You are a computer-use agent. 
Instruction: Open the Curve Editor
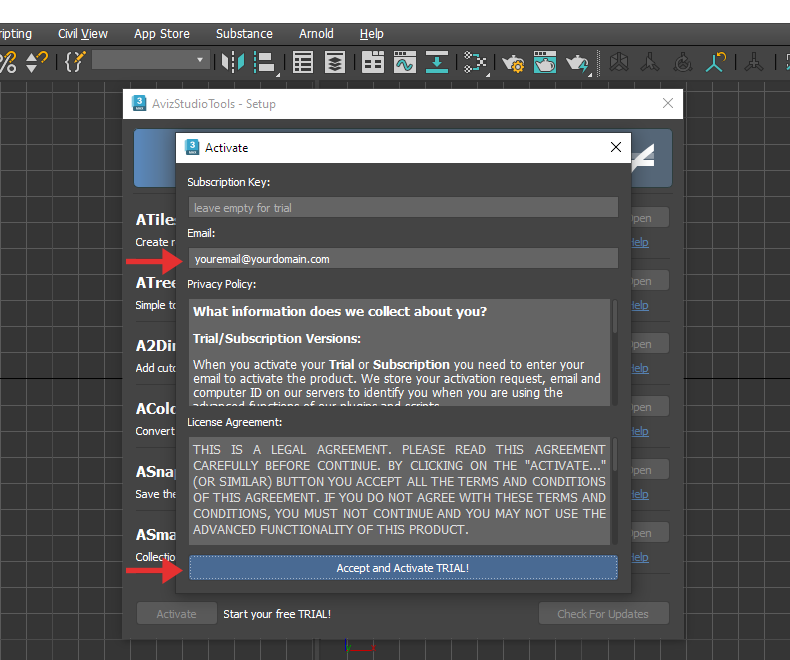(x=405, y=62)
